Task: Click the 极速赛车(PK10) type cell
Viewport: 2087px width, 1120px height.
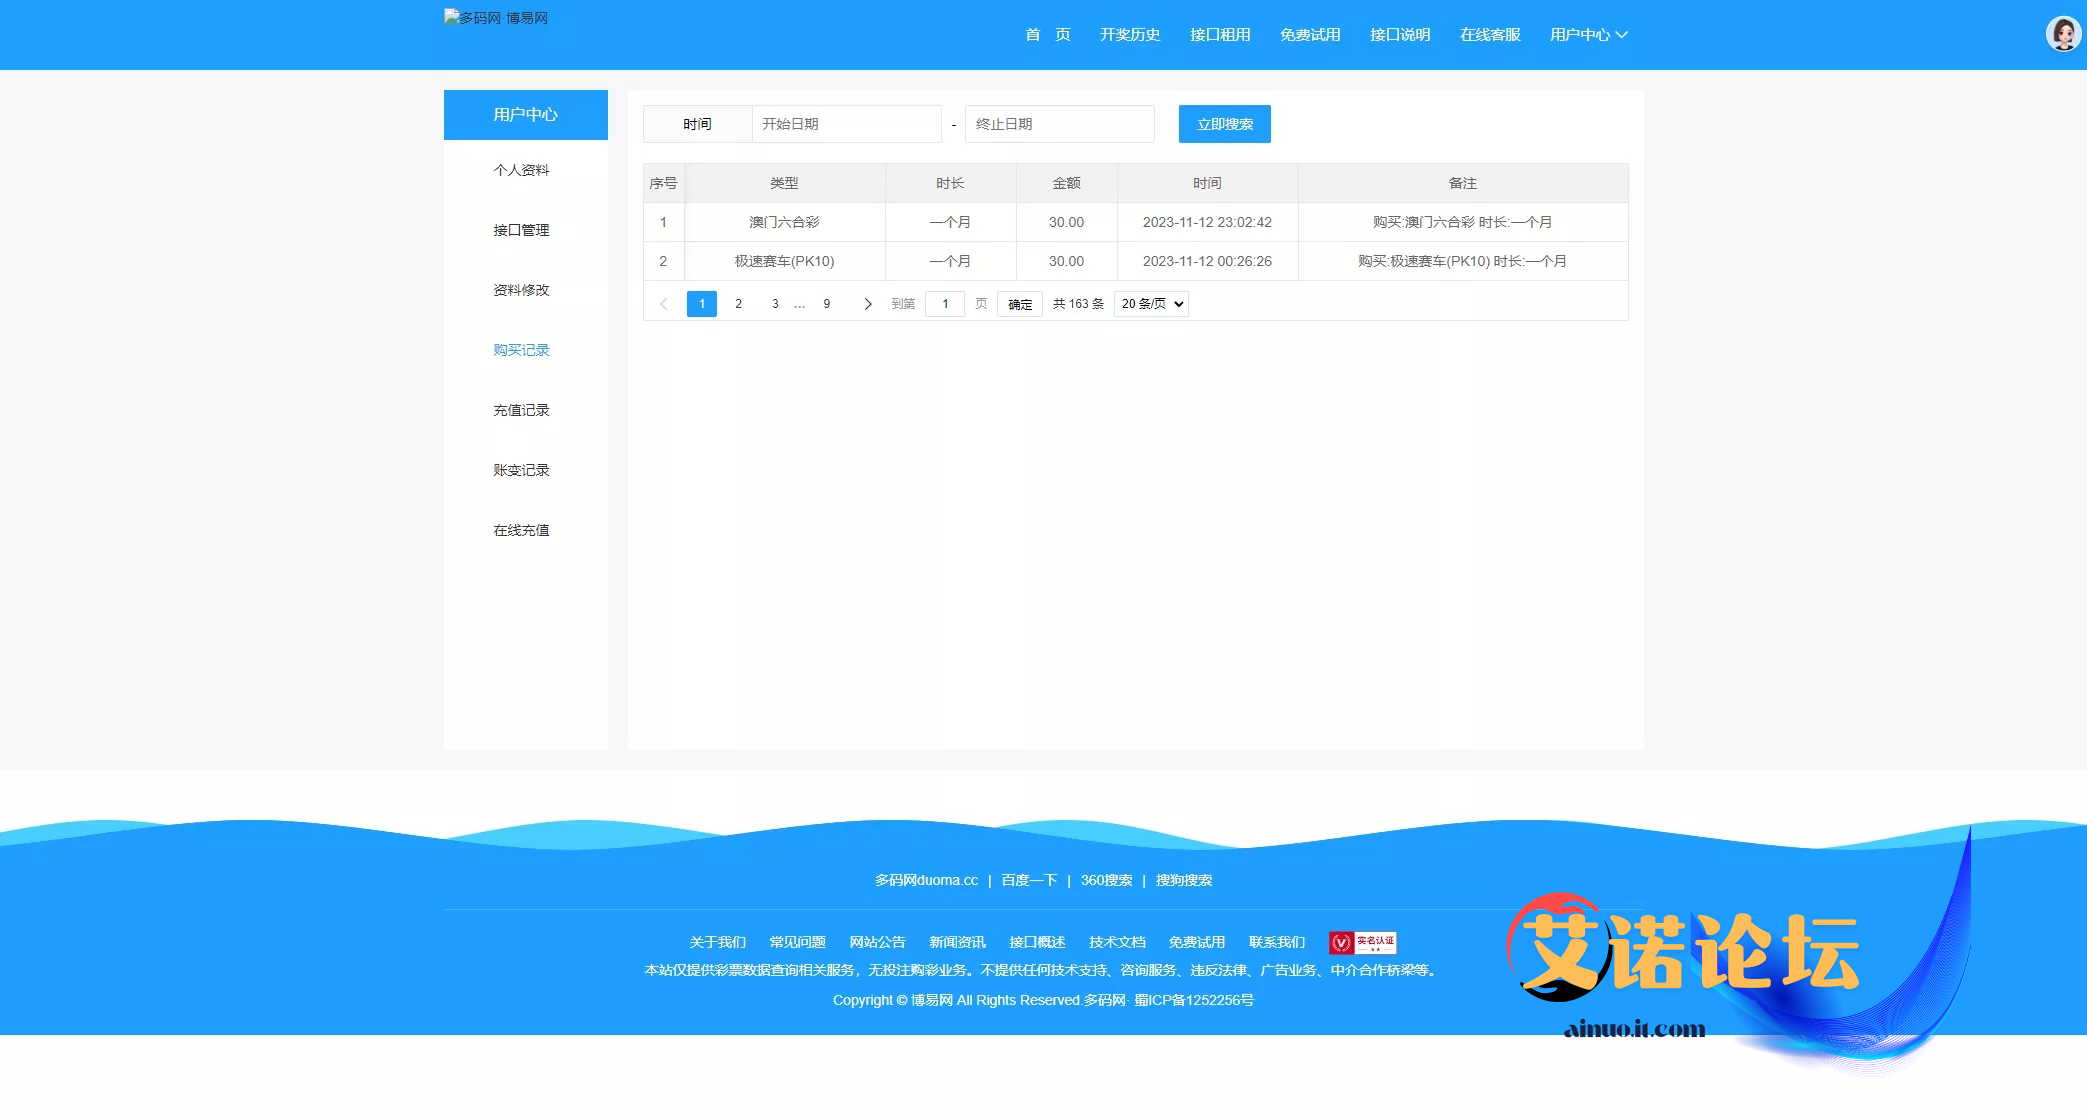Action: coord(784,261)
